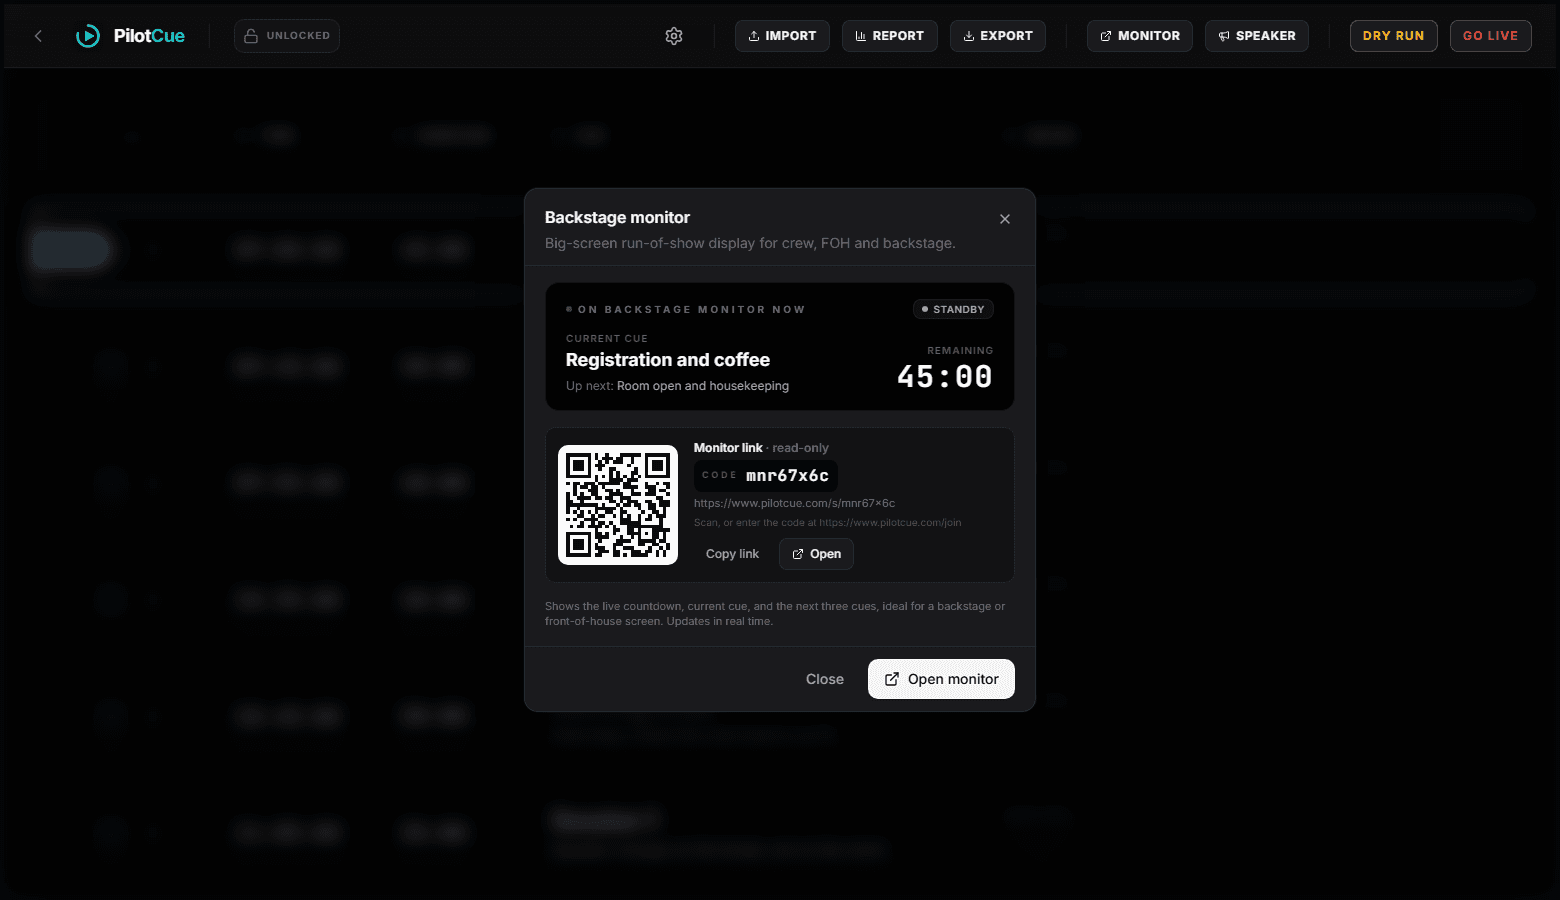This screenshot has width=1560, height=900.
Task: Click the Close button in dialog footer
Action: (x=825, y=679)
